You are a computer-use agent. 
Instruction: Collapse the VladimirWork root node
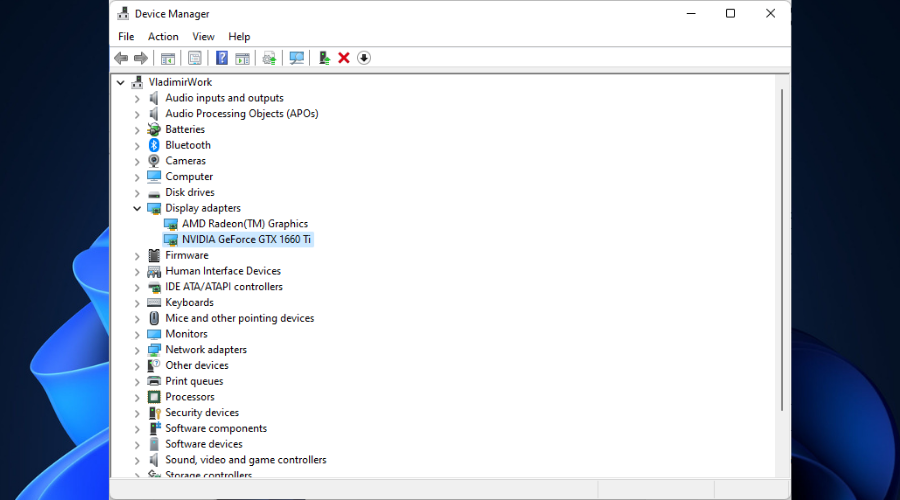[121, 83]
